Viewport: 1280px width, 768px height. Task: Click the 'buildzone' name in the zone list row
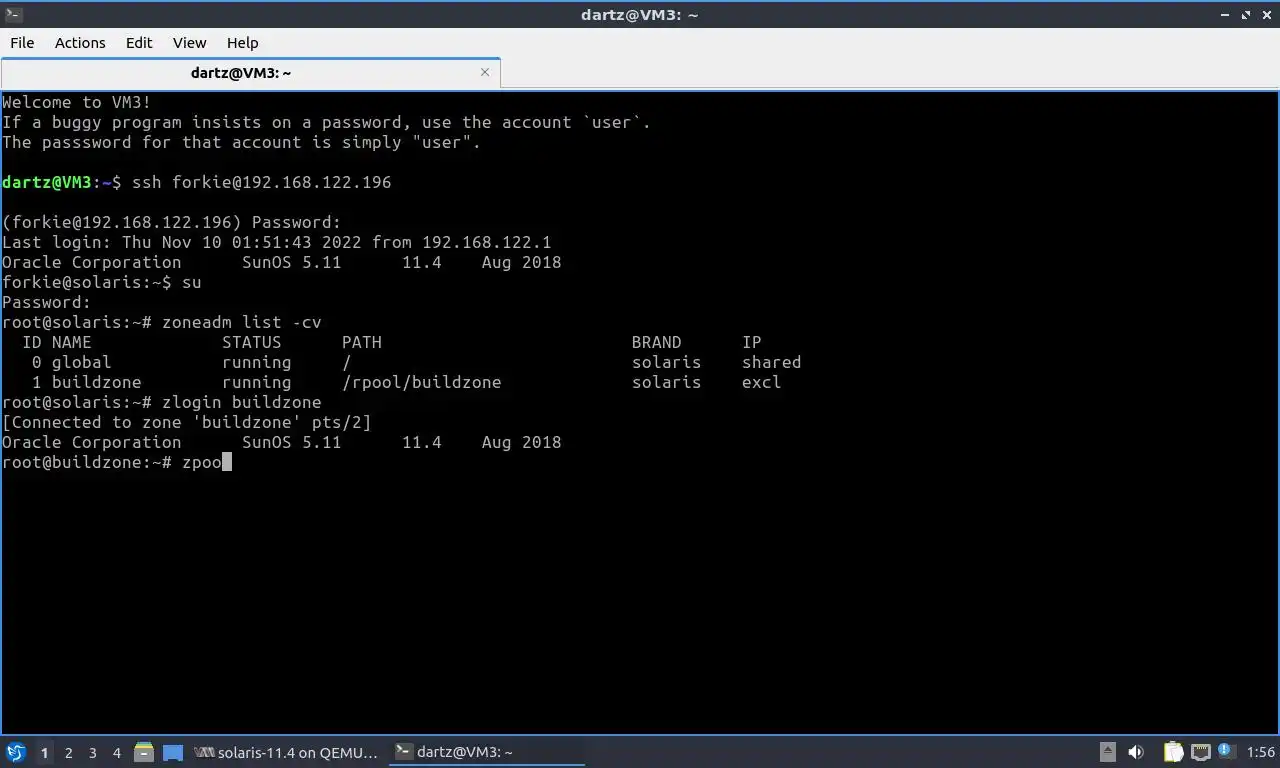[x=96, y=382]
